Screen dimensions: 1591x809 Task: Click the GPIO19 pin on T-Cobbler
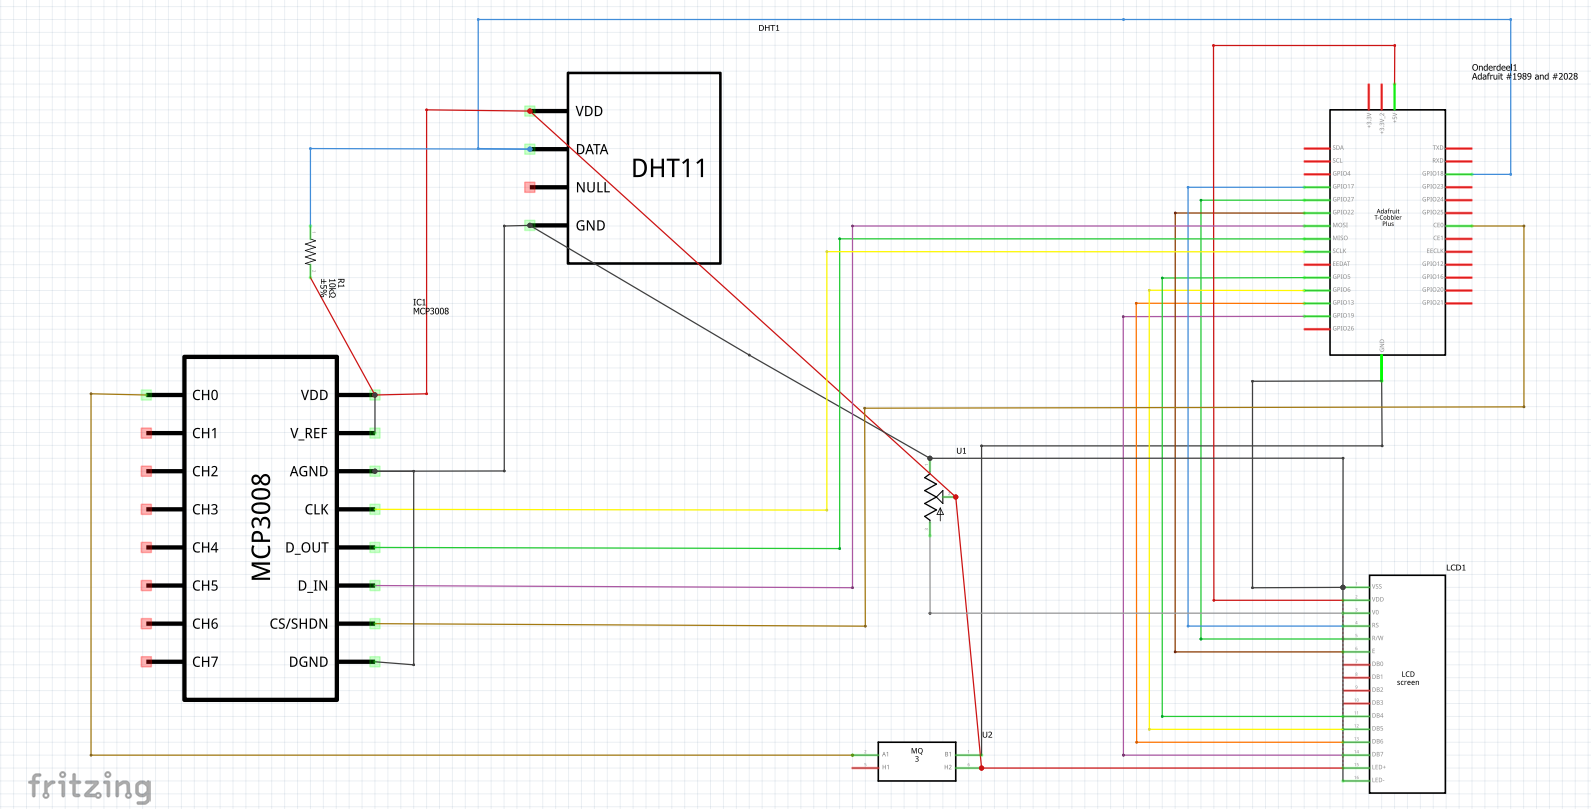tap(1343, 316)
